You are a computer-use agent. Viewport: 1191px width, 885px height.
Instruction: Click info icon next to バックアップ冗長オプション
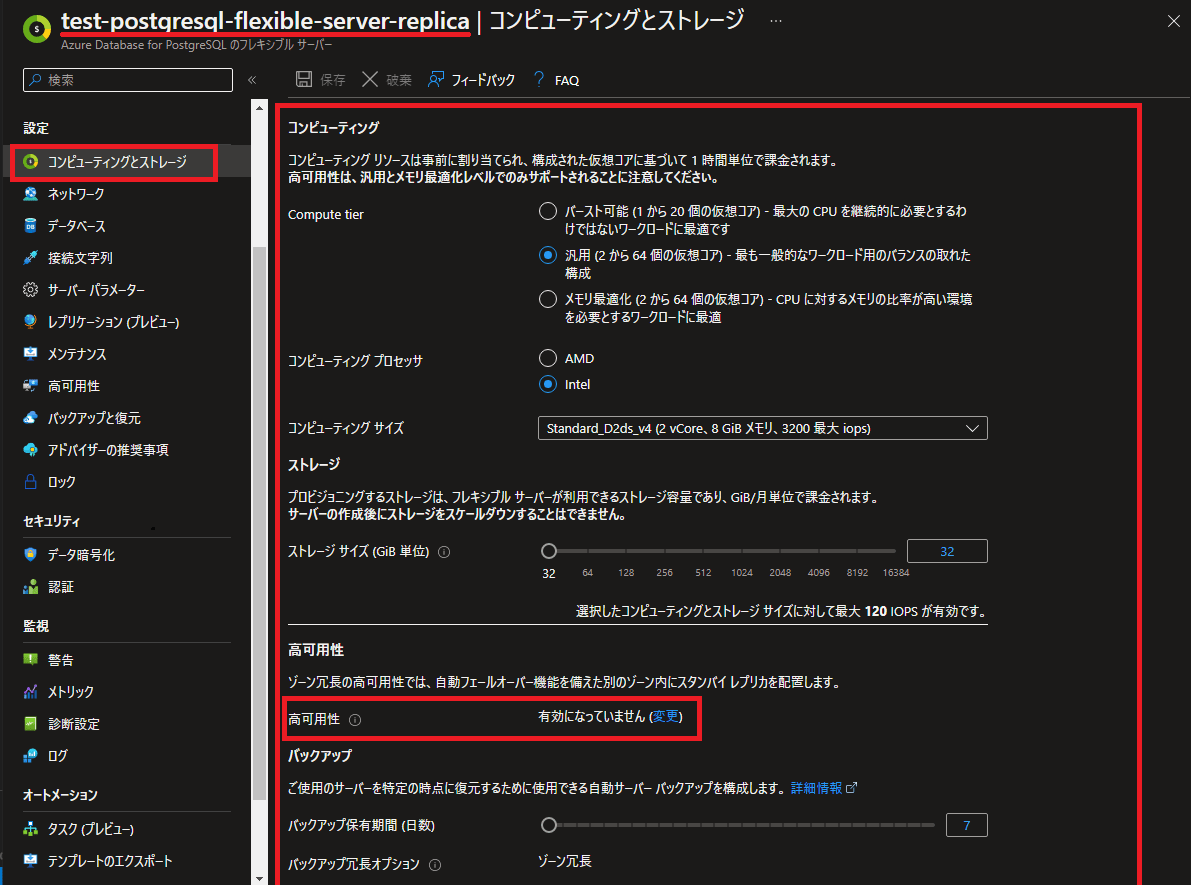(435, 864)
